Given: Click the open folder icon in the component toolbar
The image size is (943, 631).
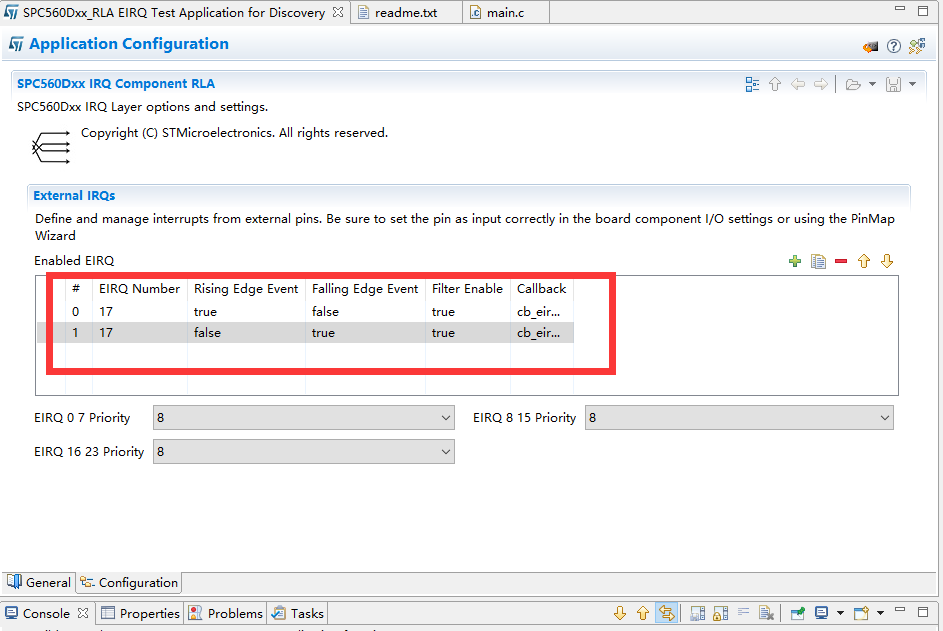Looking at the screenshot, I should [853, 84].
